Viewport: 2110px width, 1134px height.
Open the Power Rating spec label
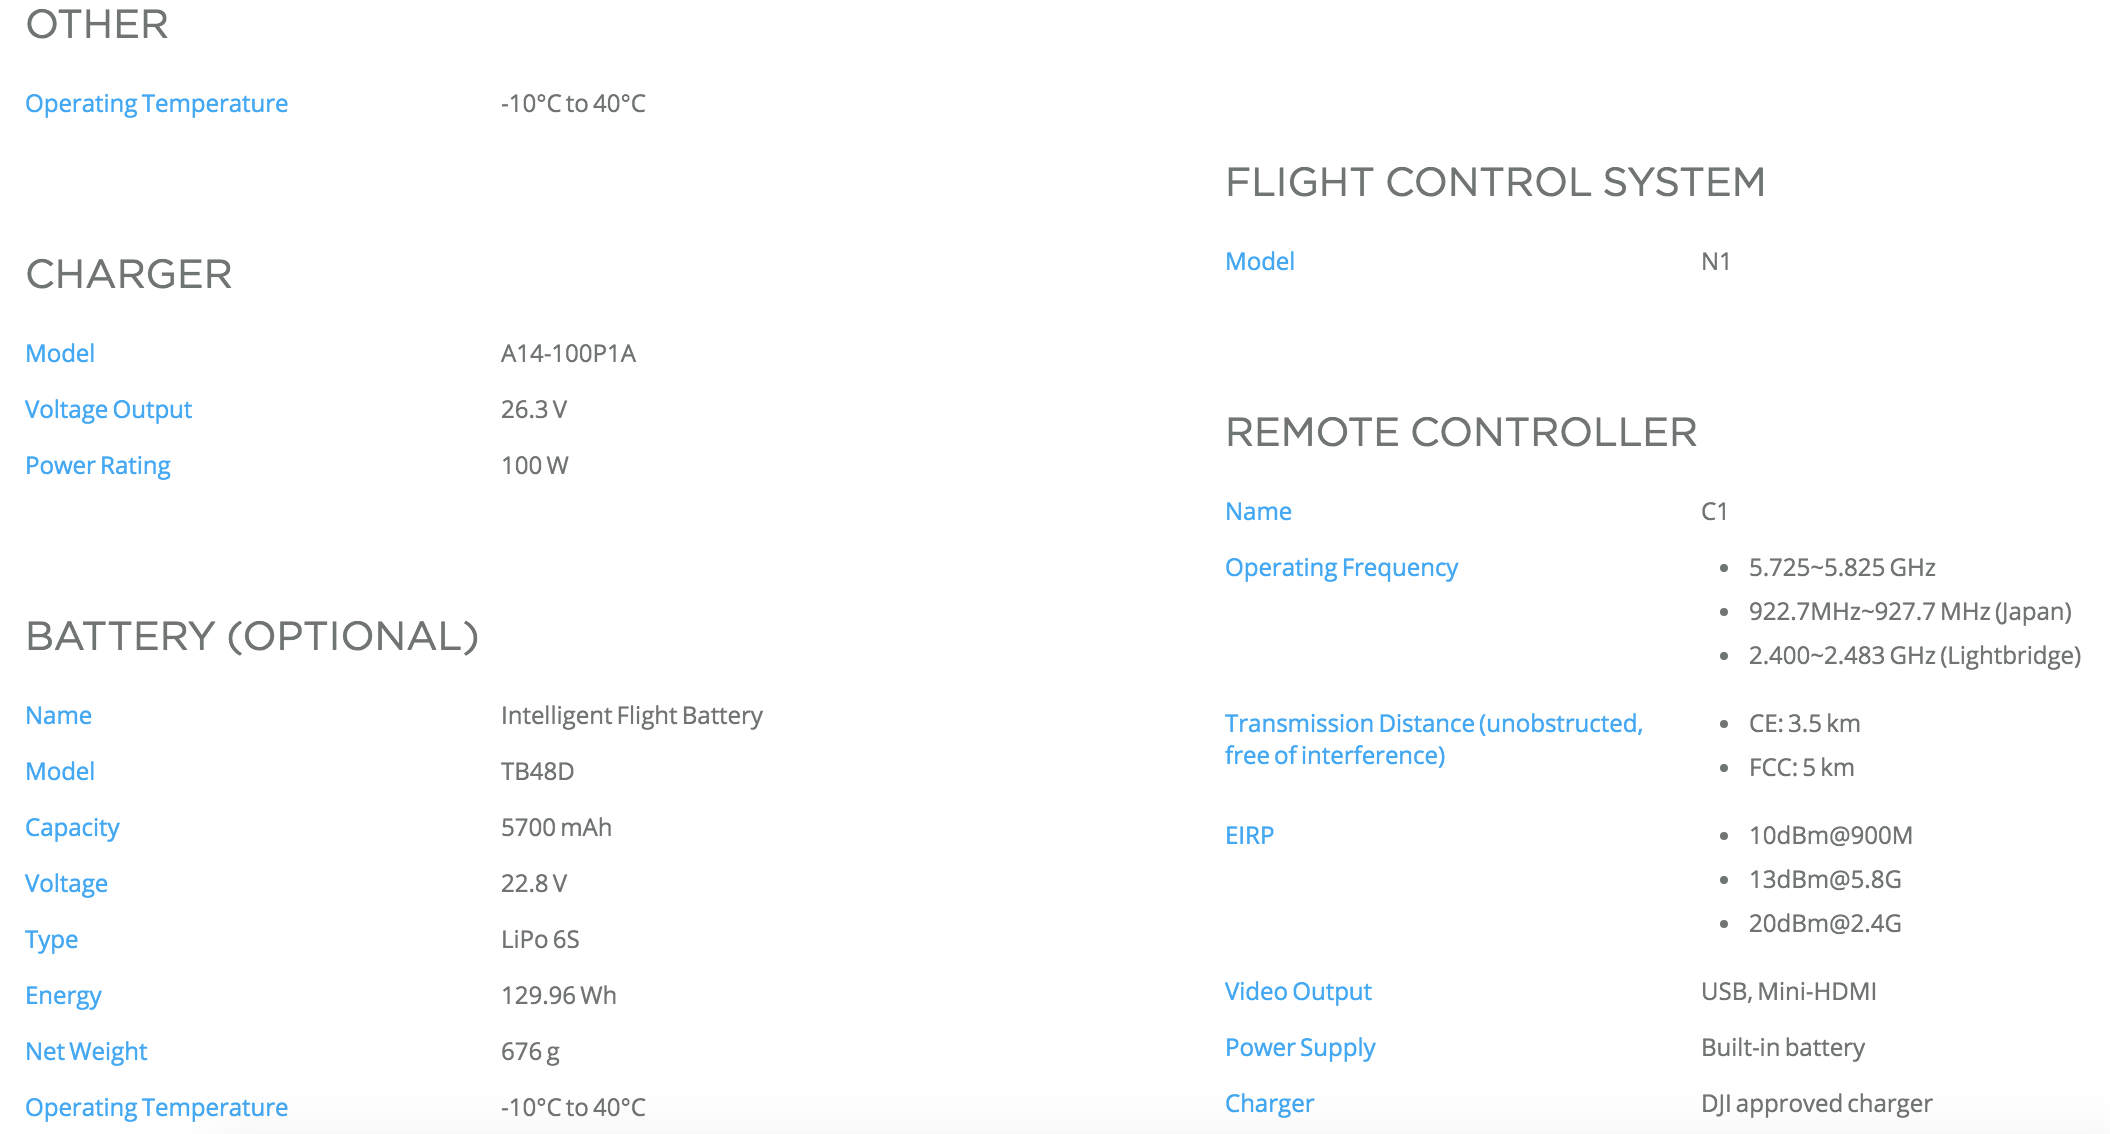click(98, 466)
